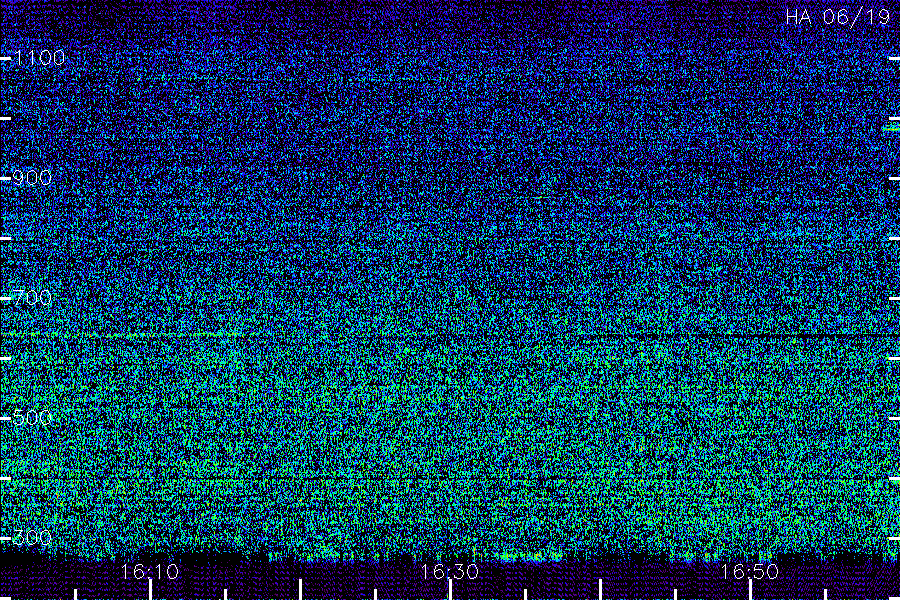Viewport: 900px width, 600px height.
Task: Click the tick mark below 16:30
Action: coord(451,590)
